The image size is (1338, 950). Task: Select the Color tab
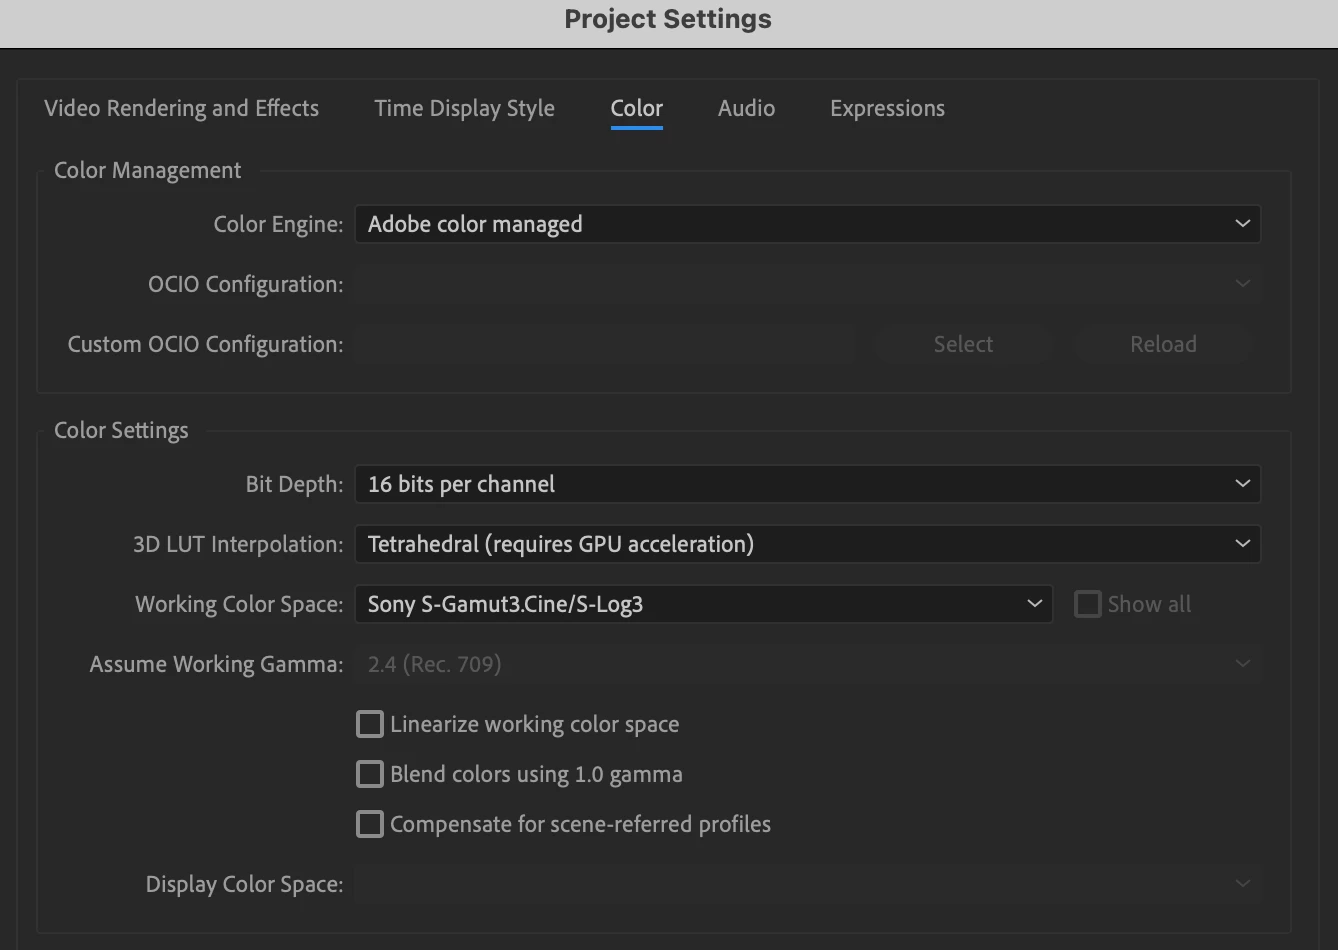[x=637, y=108]
